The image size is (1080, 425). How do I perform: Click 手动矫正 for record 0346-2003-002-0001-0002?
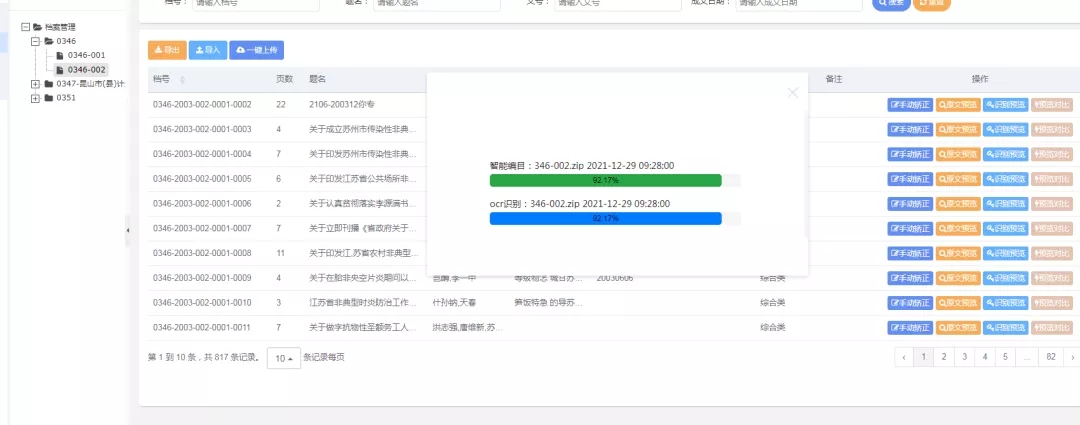(x=909, y=104)
